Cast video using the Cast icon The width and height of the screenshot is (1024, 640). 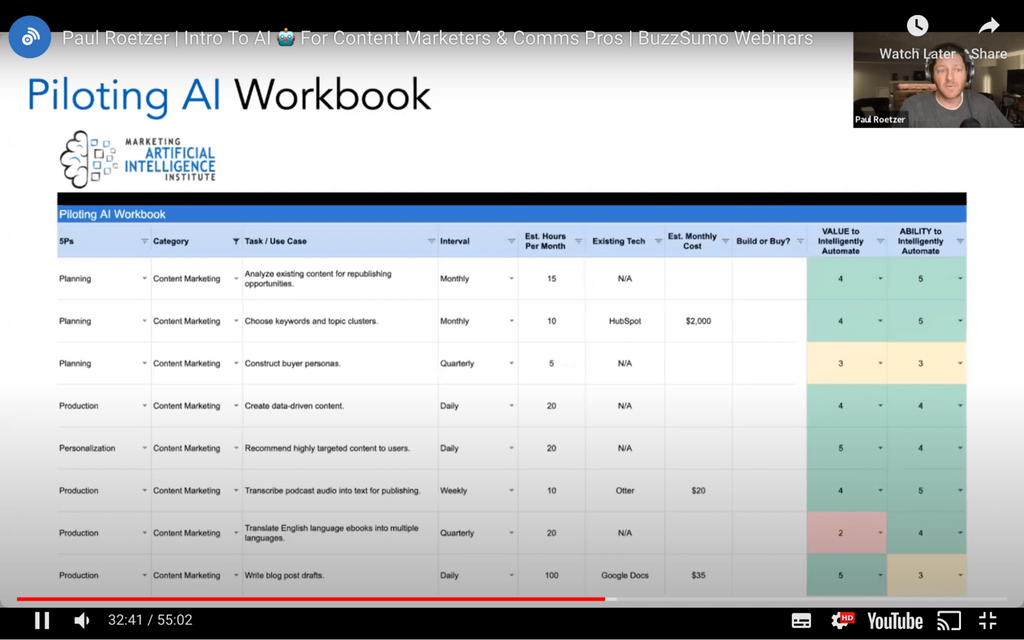pyautogui.click(x=948, y=621)
